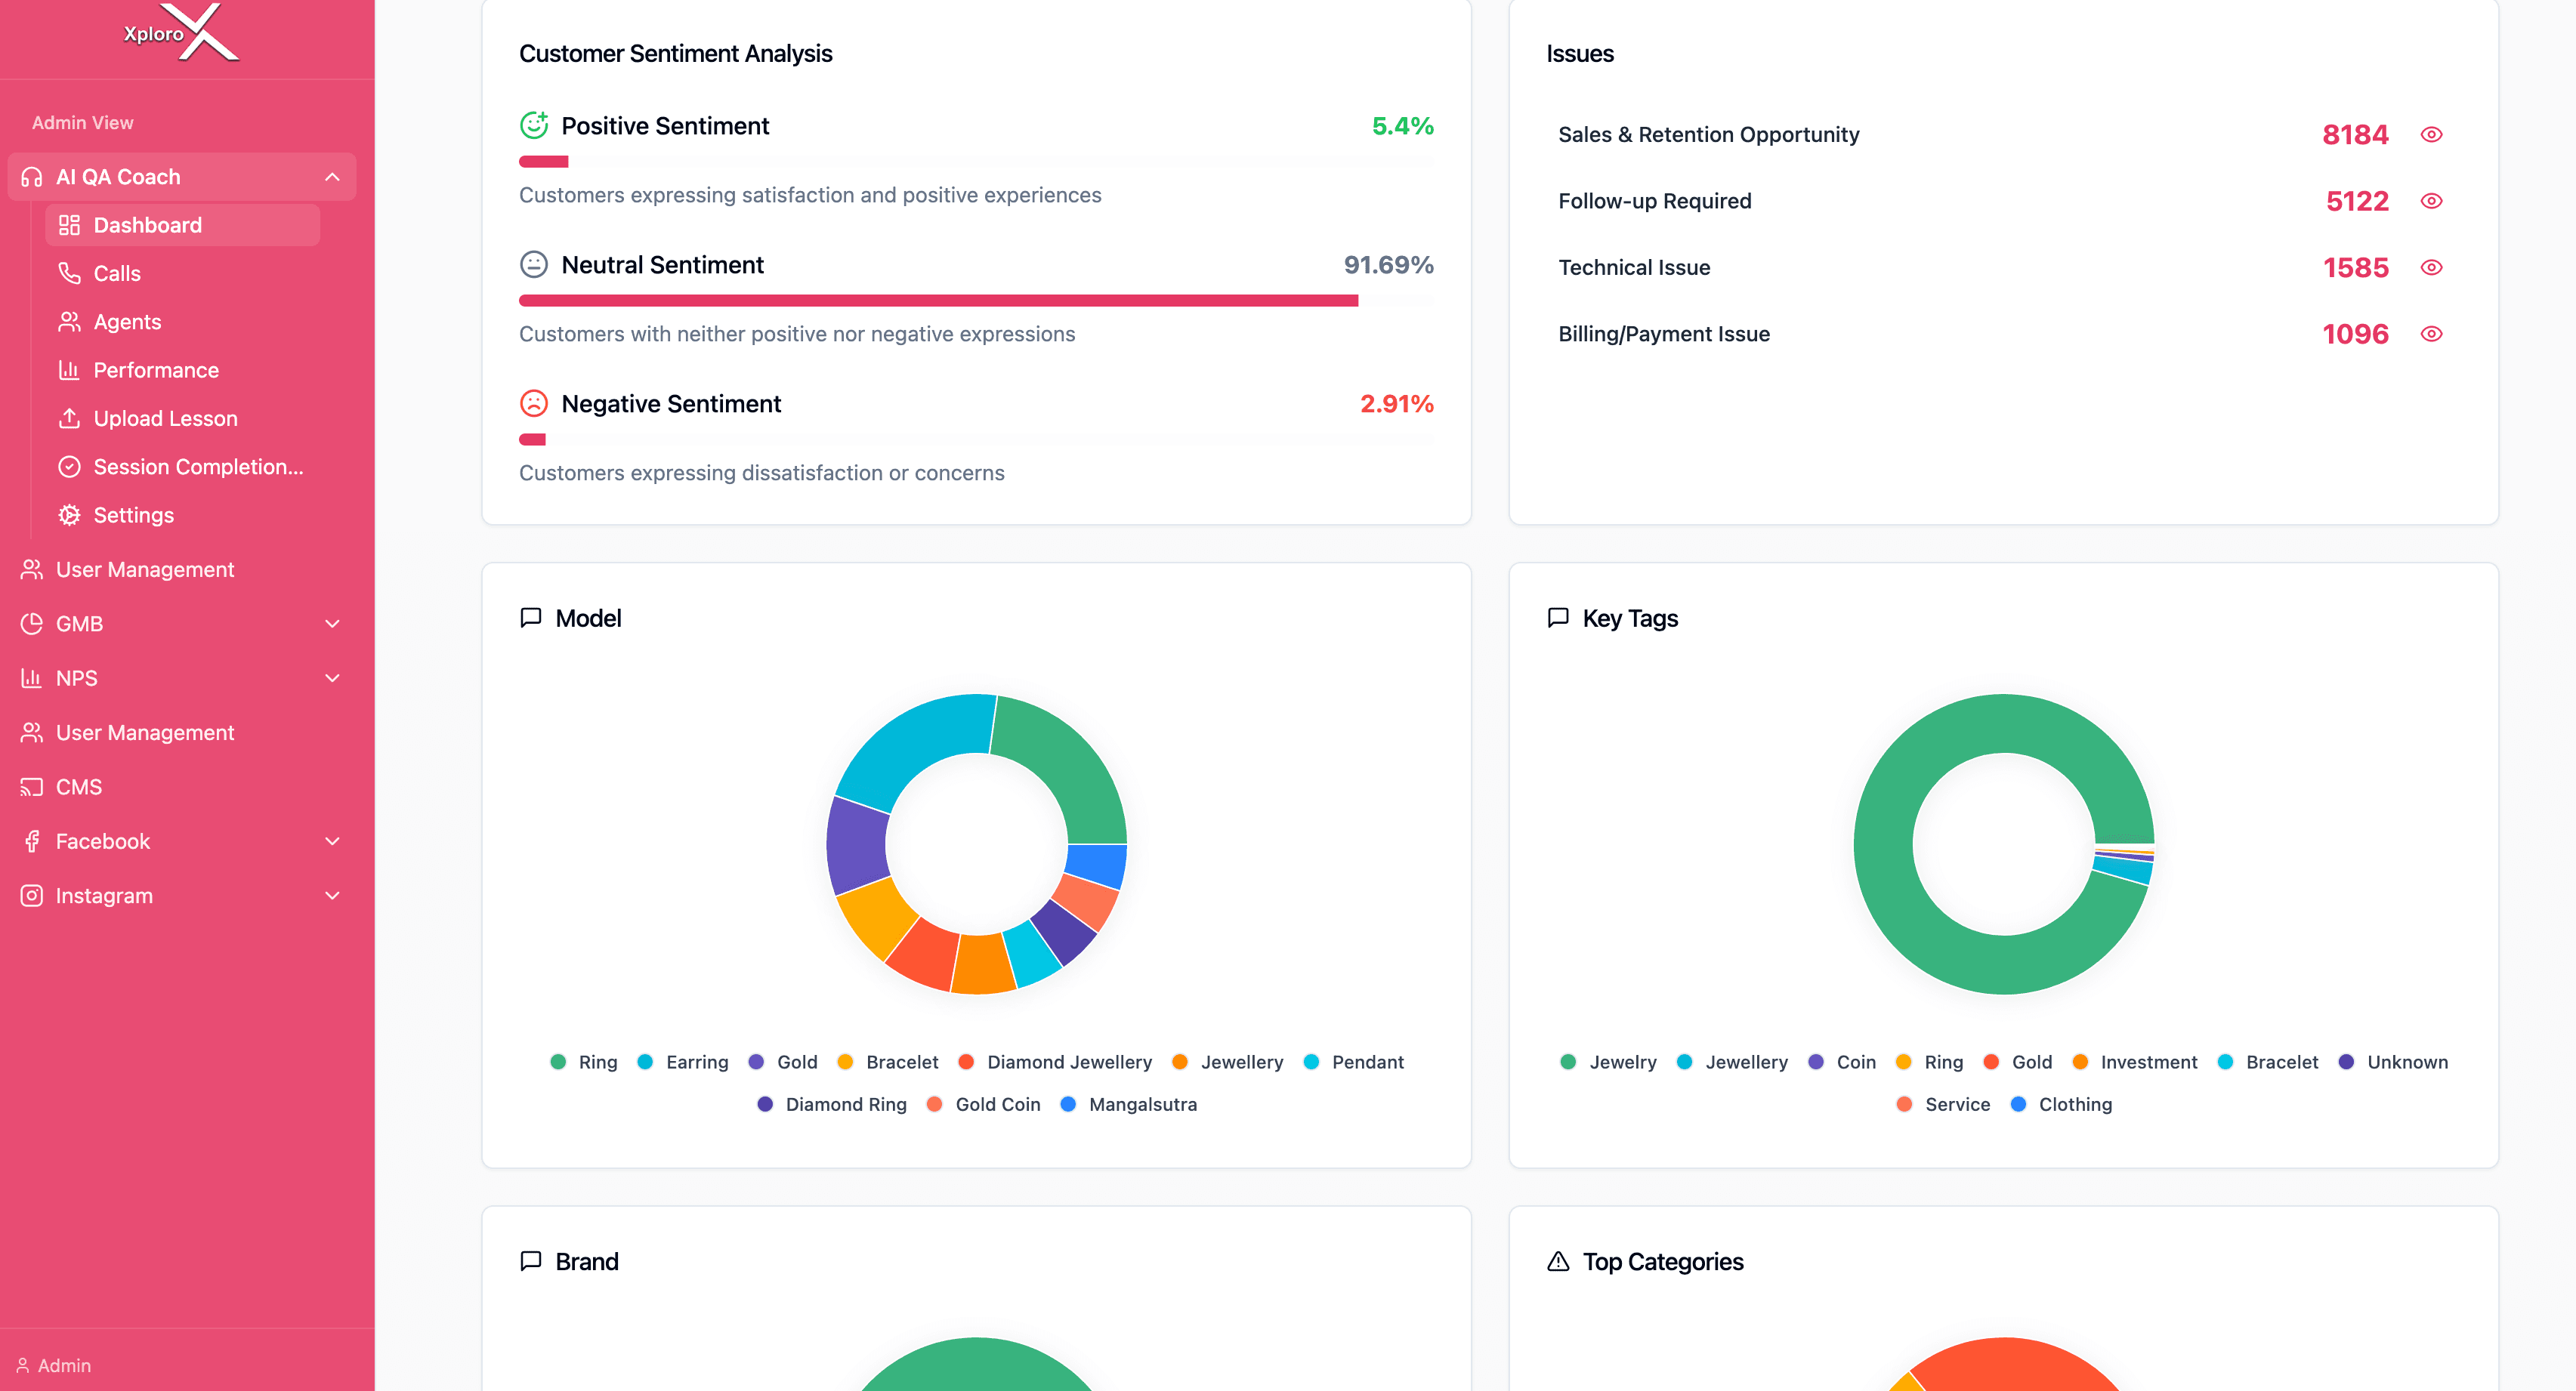The height and width of the screenshot is (1391, 2576).
Task: Open the Agents section via its icon
Action: click(69, 321)
